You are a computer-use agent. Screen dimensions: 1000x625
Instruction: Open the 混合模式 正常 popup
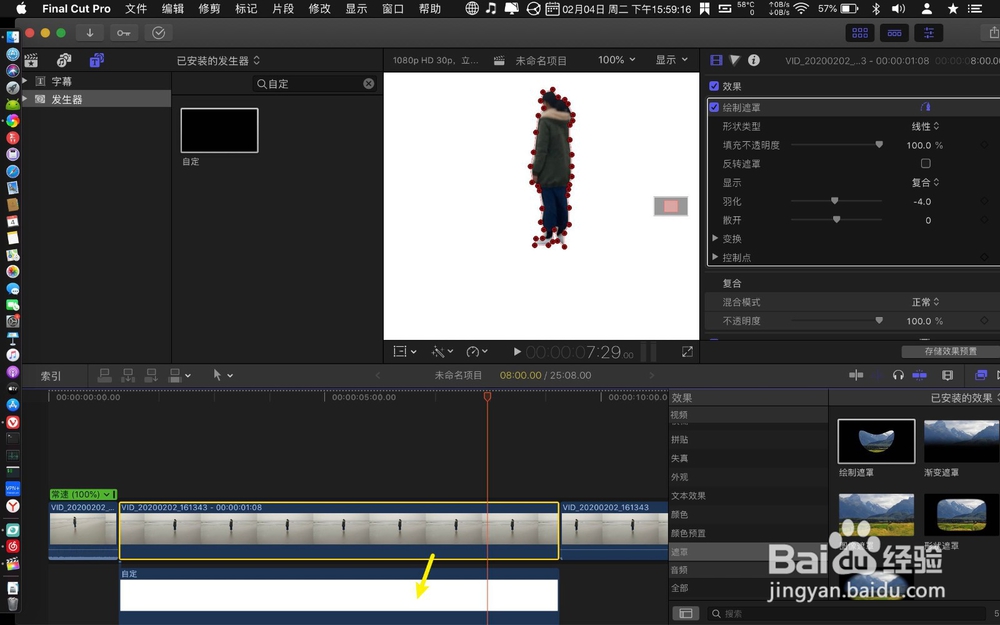point(925,302)
